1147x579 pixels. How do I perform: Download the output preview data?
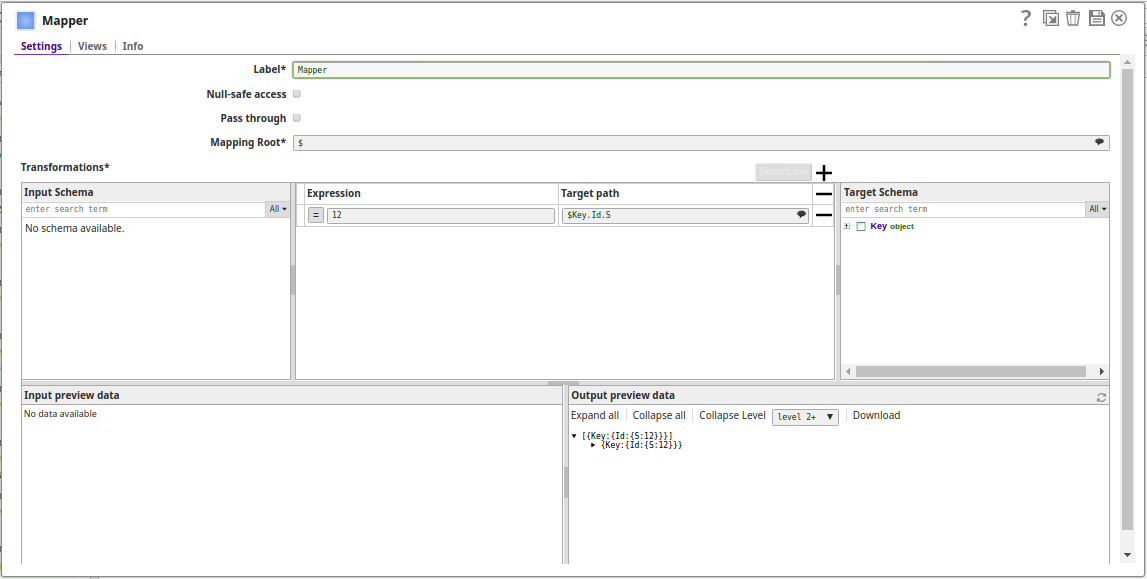coord(876,415)
